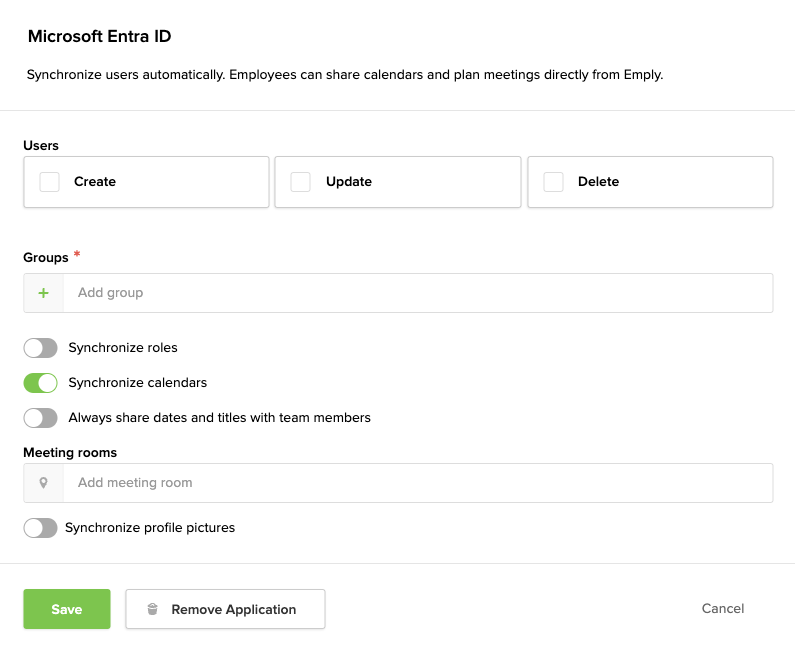795x650 pixels.
Task: Turn on the Synchronize roles toggle
Action: [41, 348]
